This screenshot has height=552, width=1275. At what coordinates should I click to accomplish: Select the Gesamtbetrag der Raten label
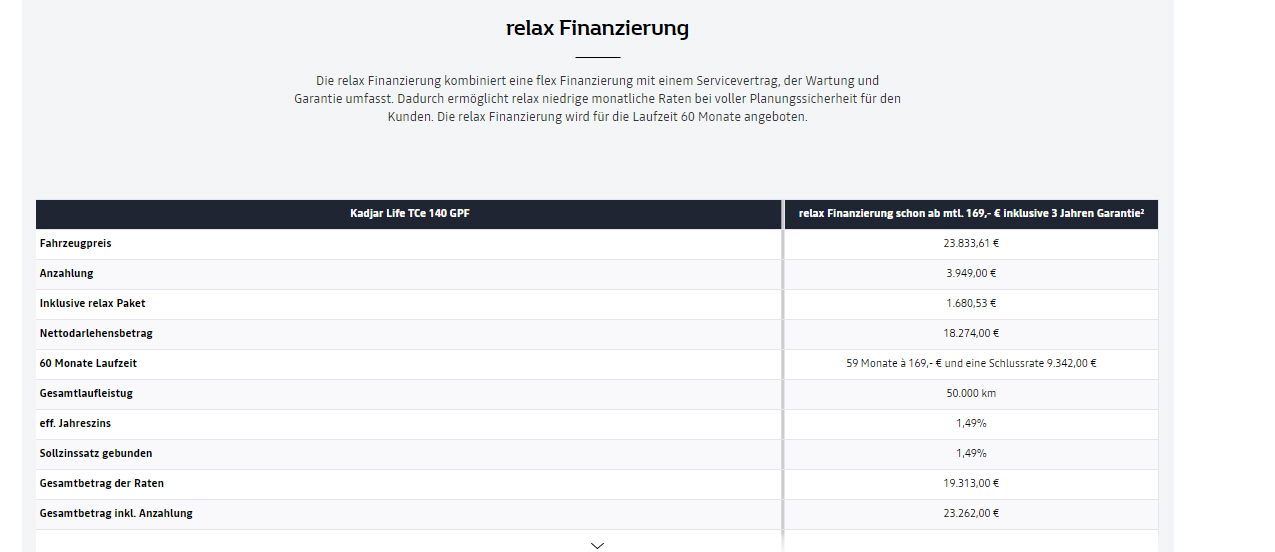101,483
